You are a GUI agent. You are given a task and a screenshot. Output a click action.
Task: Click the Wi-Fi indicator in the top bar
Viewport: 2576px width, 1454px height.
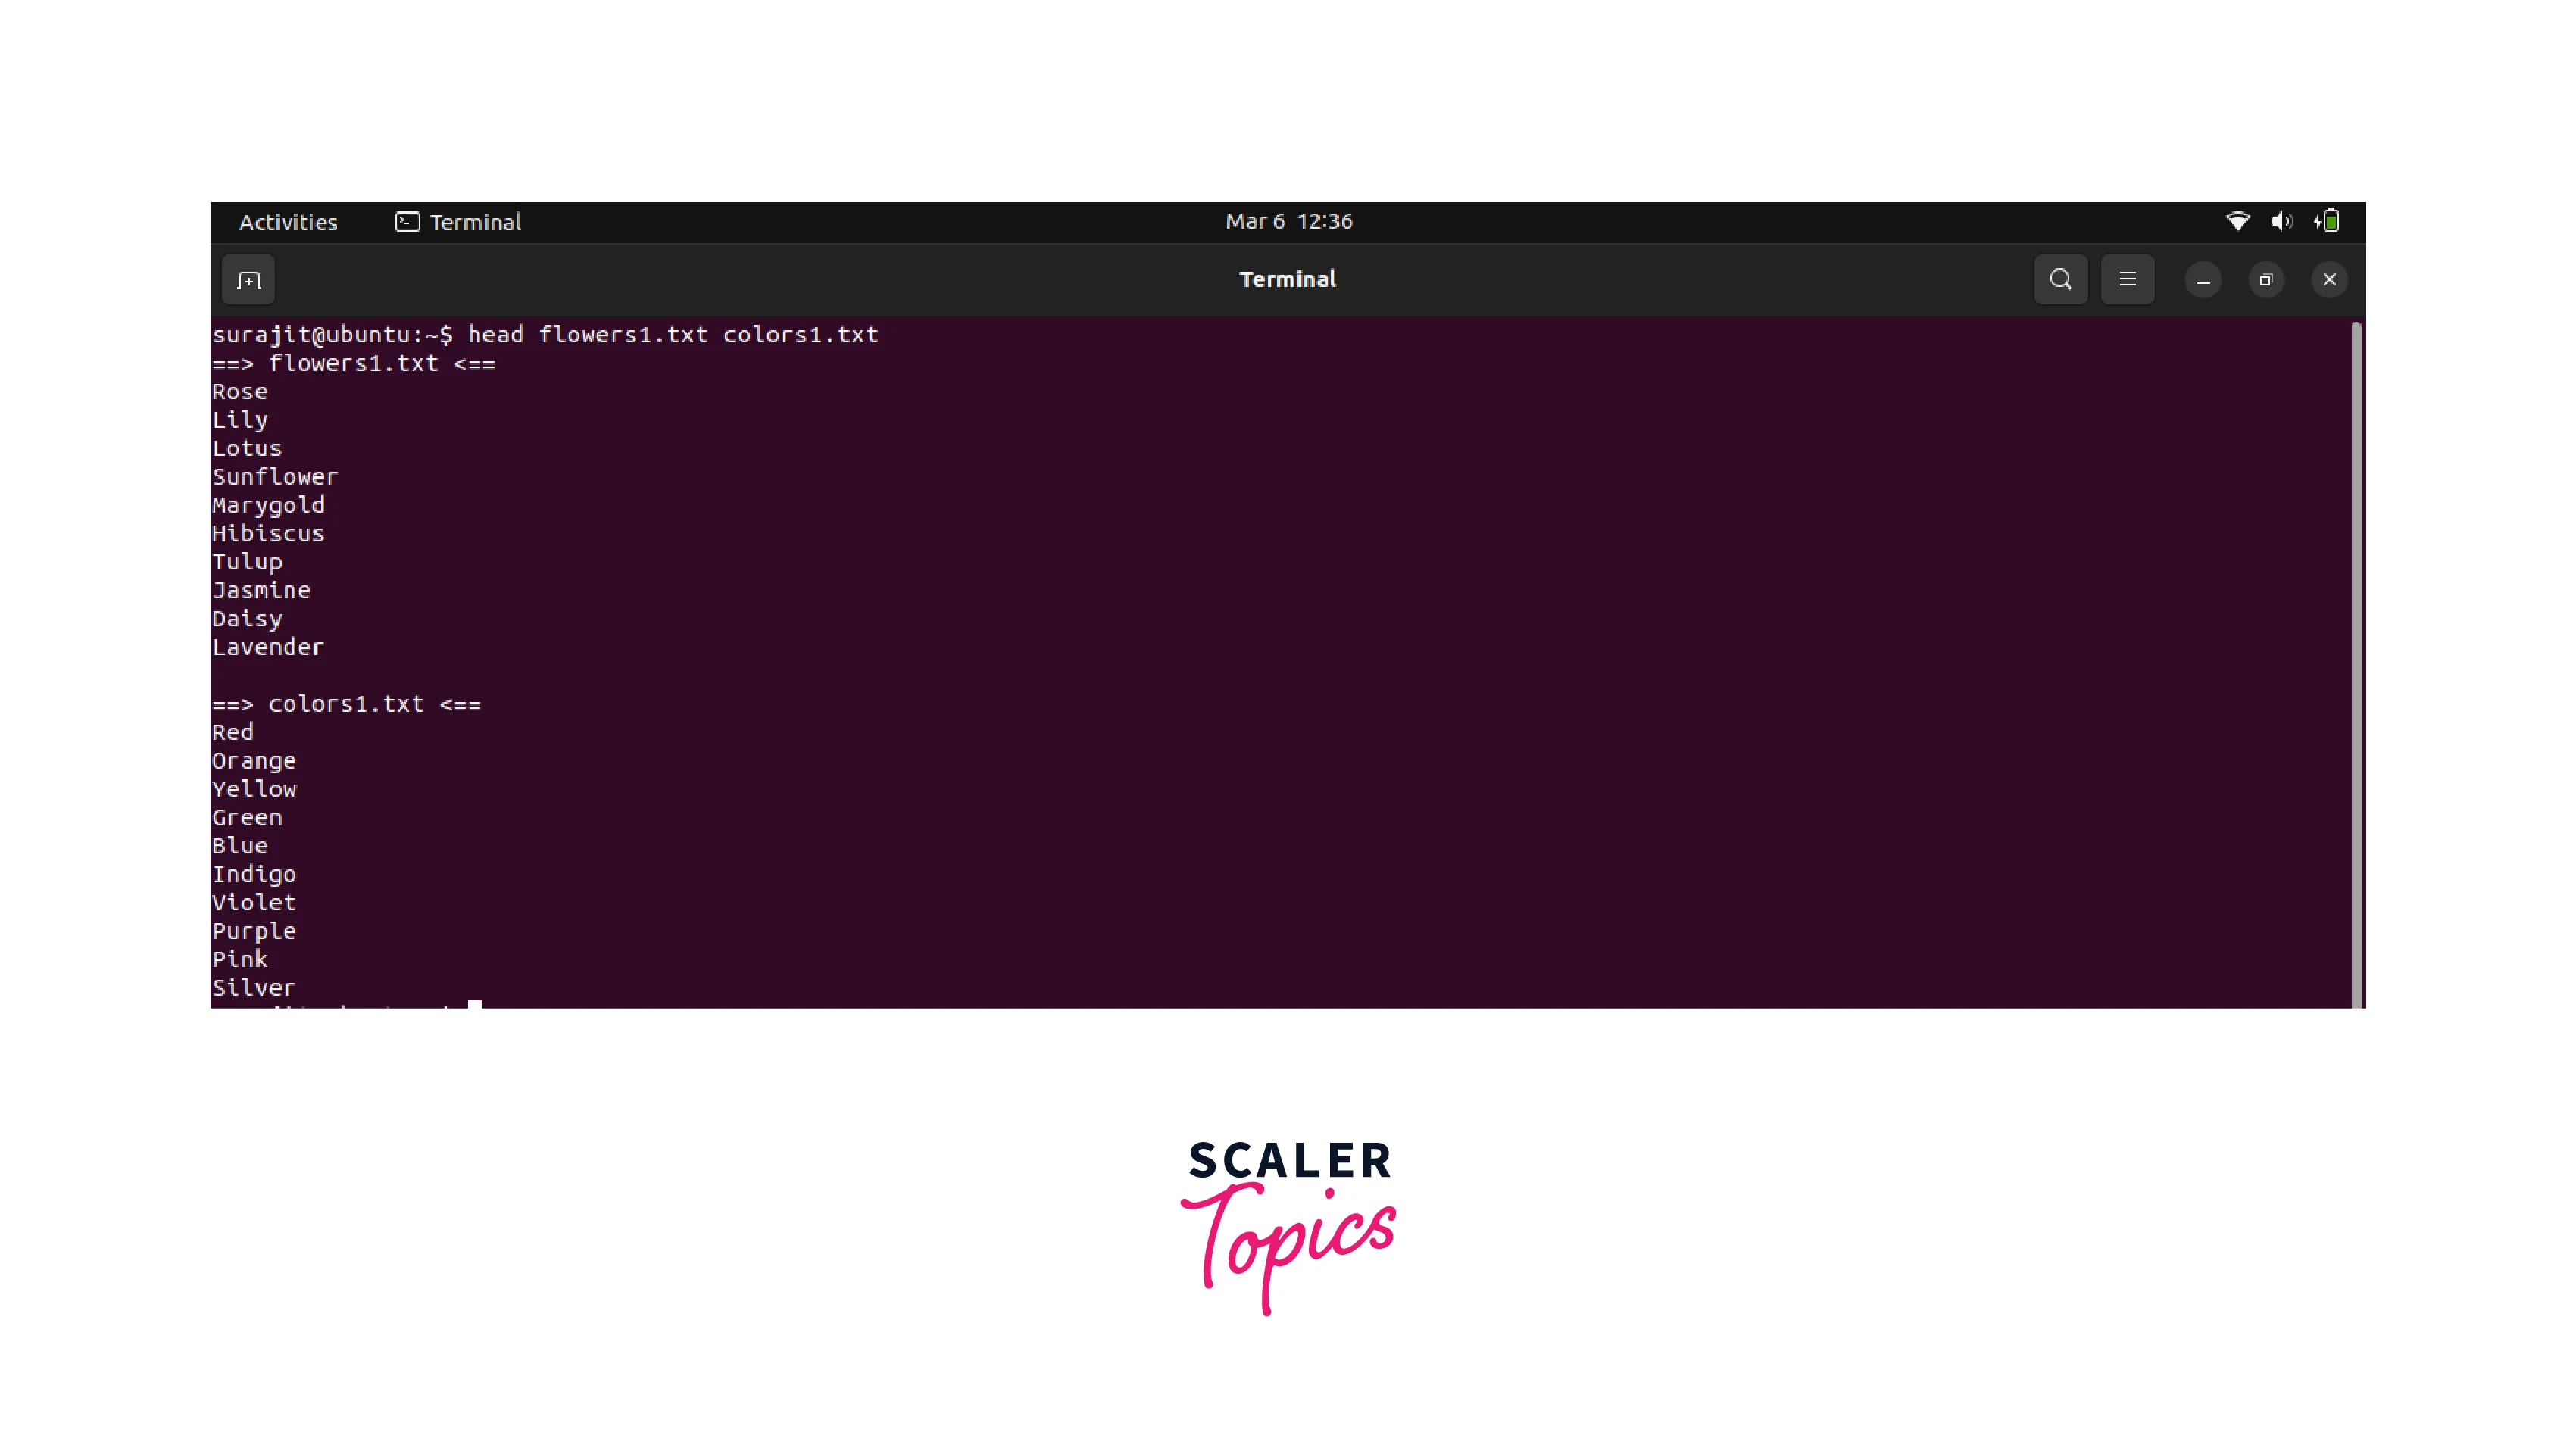coord(2239,221)
